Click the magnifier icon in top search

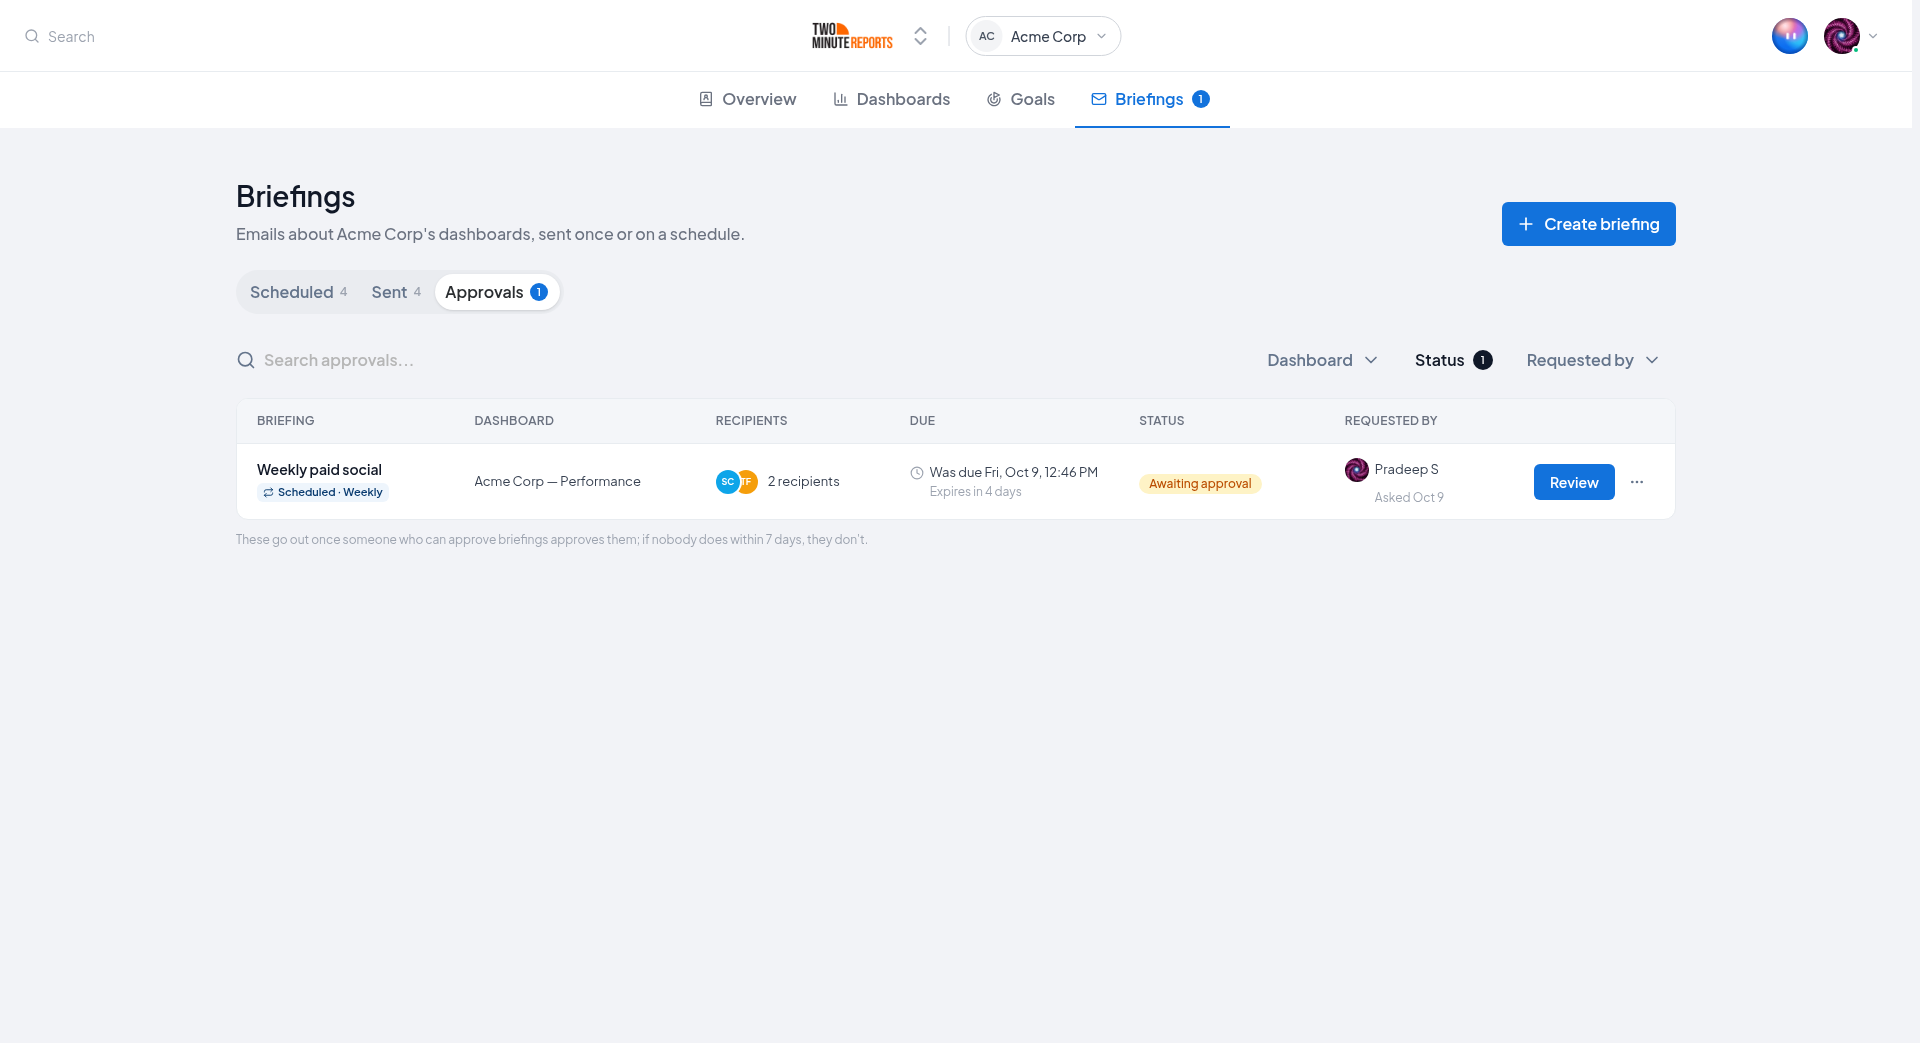pyautogui.click(x=32, y=36)
